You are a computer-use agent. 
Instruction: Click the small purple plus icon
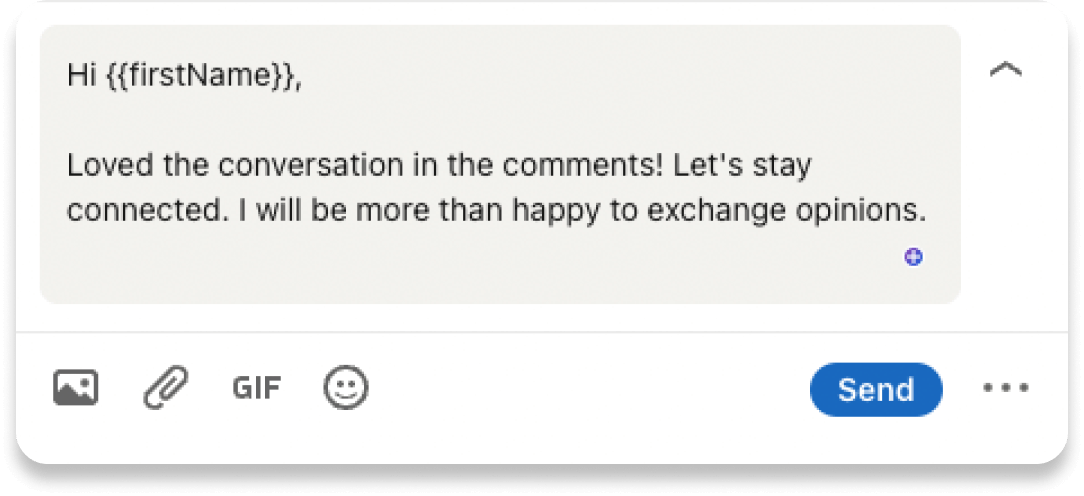913,258
